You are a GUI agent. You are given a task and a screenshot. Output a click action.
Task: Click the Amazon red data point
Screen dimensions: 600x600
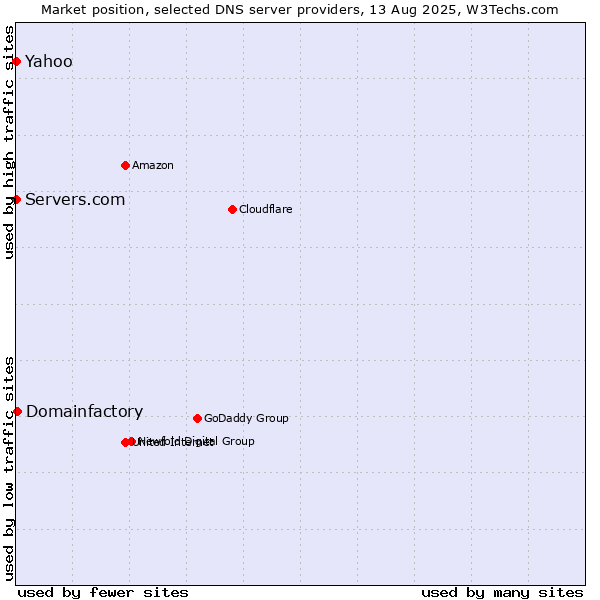(126, 166)
